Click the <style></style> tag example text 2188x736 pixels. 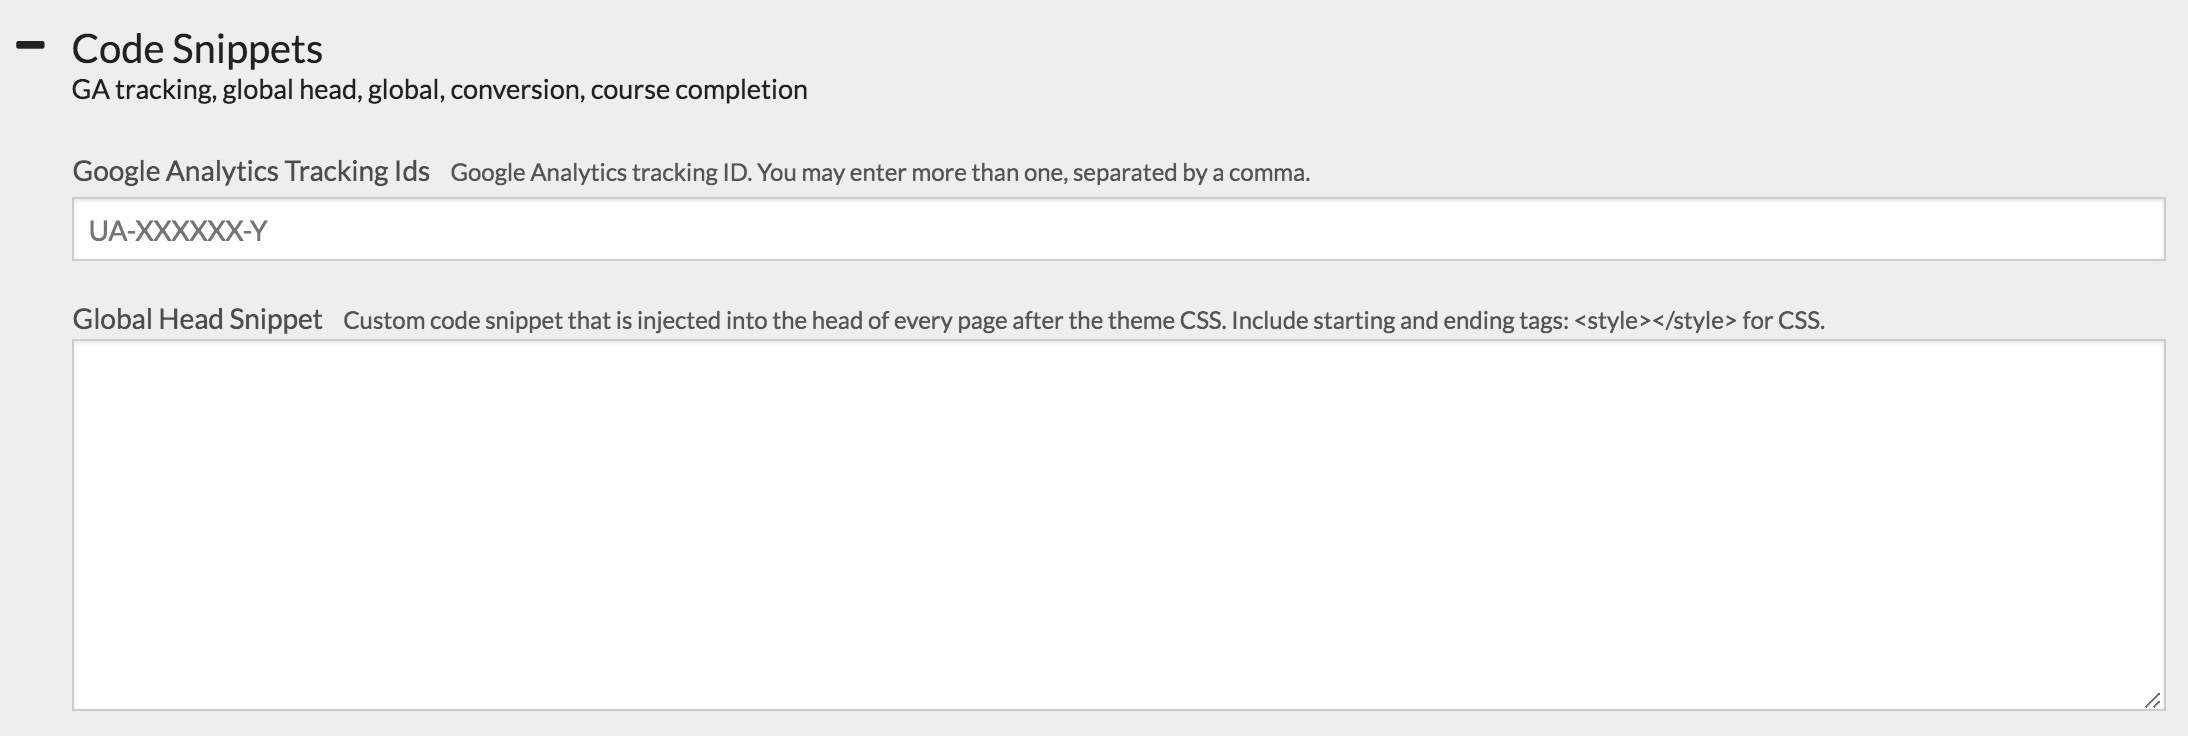pyautogui.click(x=1654, y=320)
